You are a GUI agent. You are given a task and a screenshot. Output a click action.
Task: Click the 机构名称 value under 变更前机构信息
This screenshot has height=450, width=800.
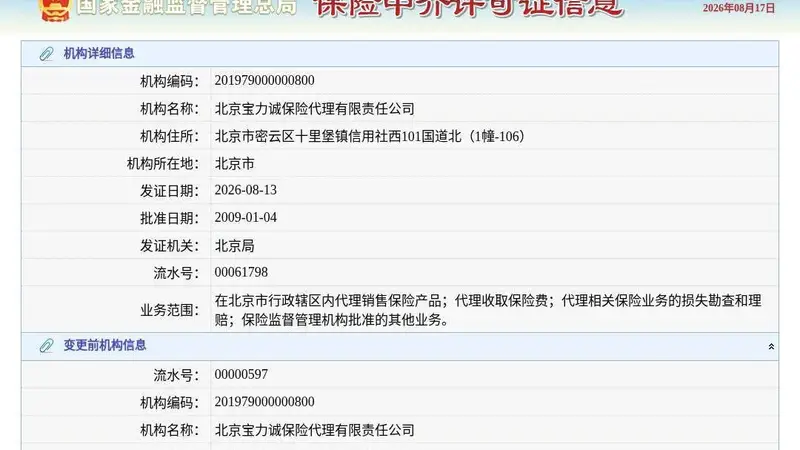pos(314,430)
